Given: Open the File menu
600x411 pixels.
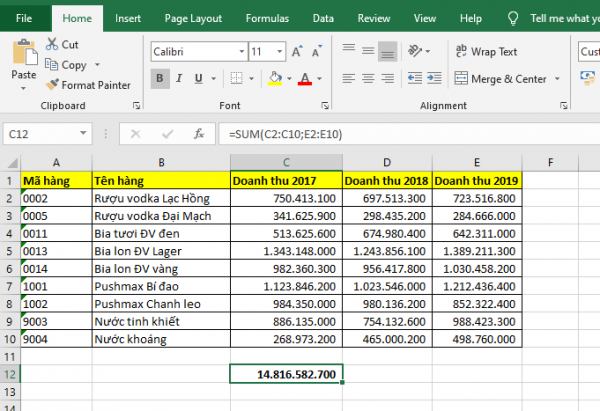Looking at the screenshot, I should click(24, 18).
